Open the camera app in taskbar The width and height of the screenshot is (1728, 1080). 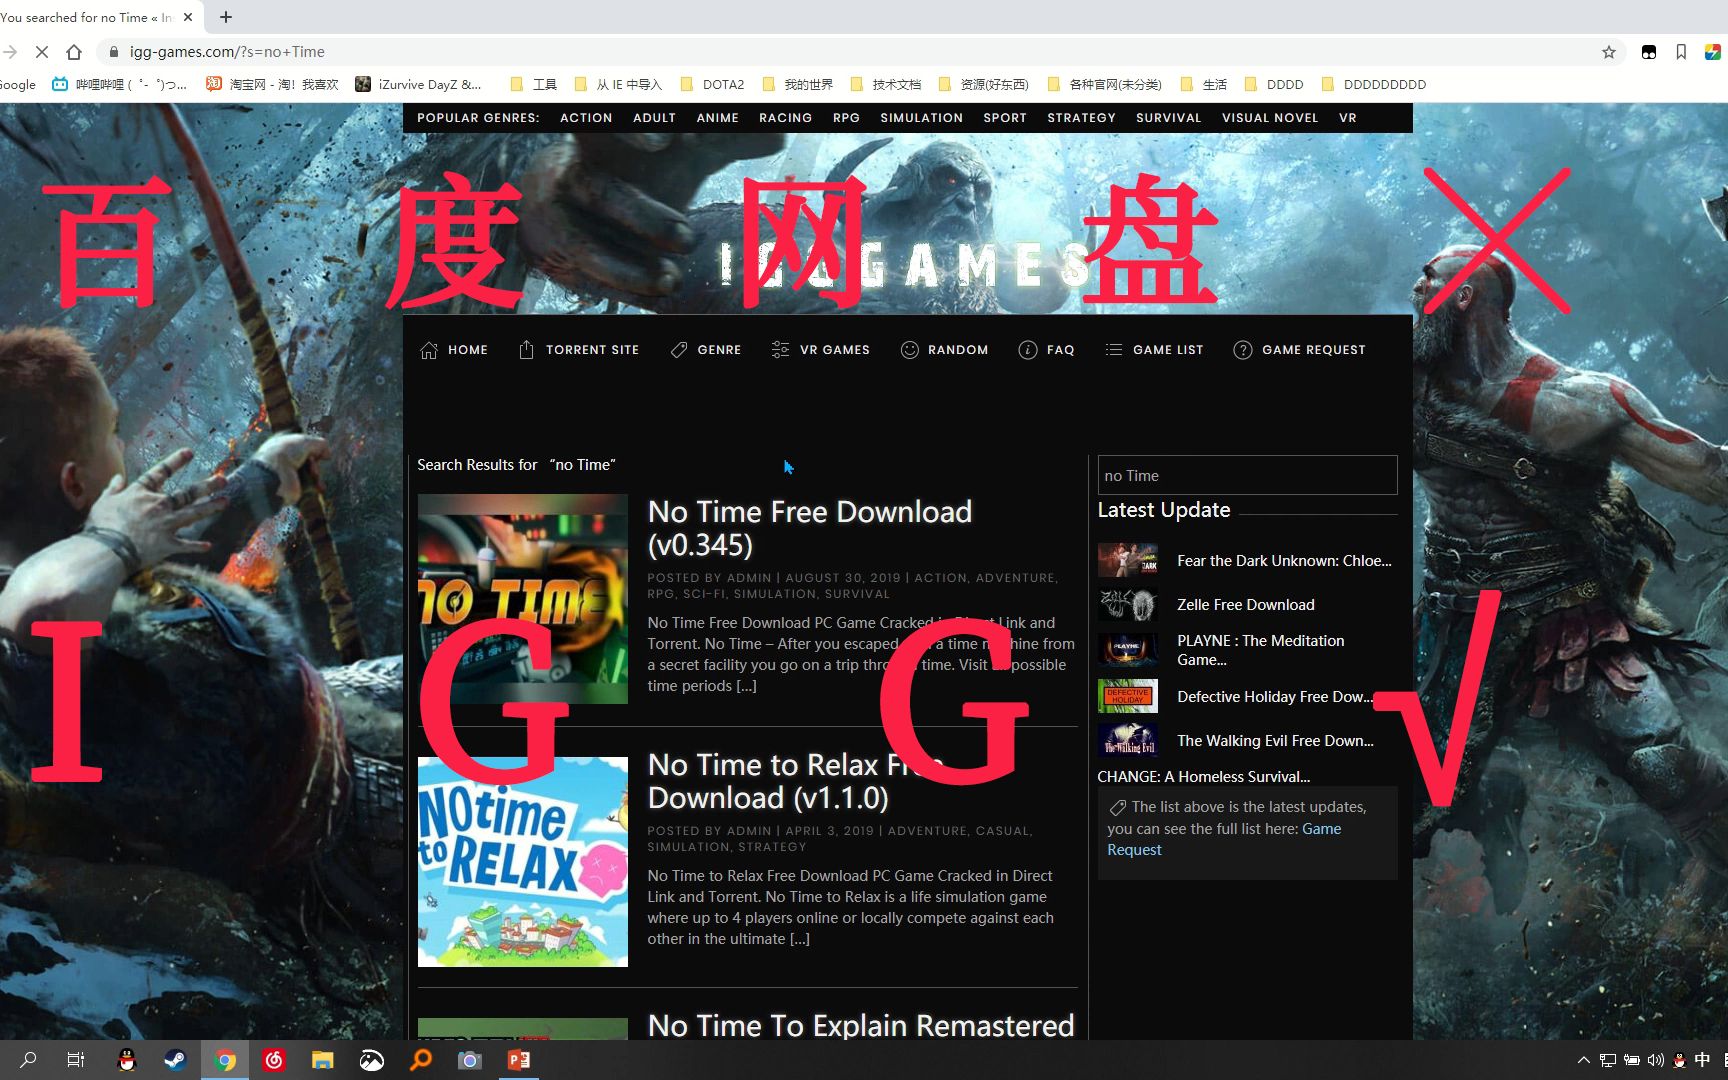469,1060
